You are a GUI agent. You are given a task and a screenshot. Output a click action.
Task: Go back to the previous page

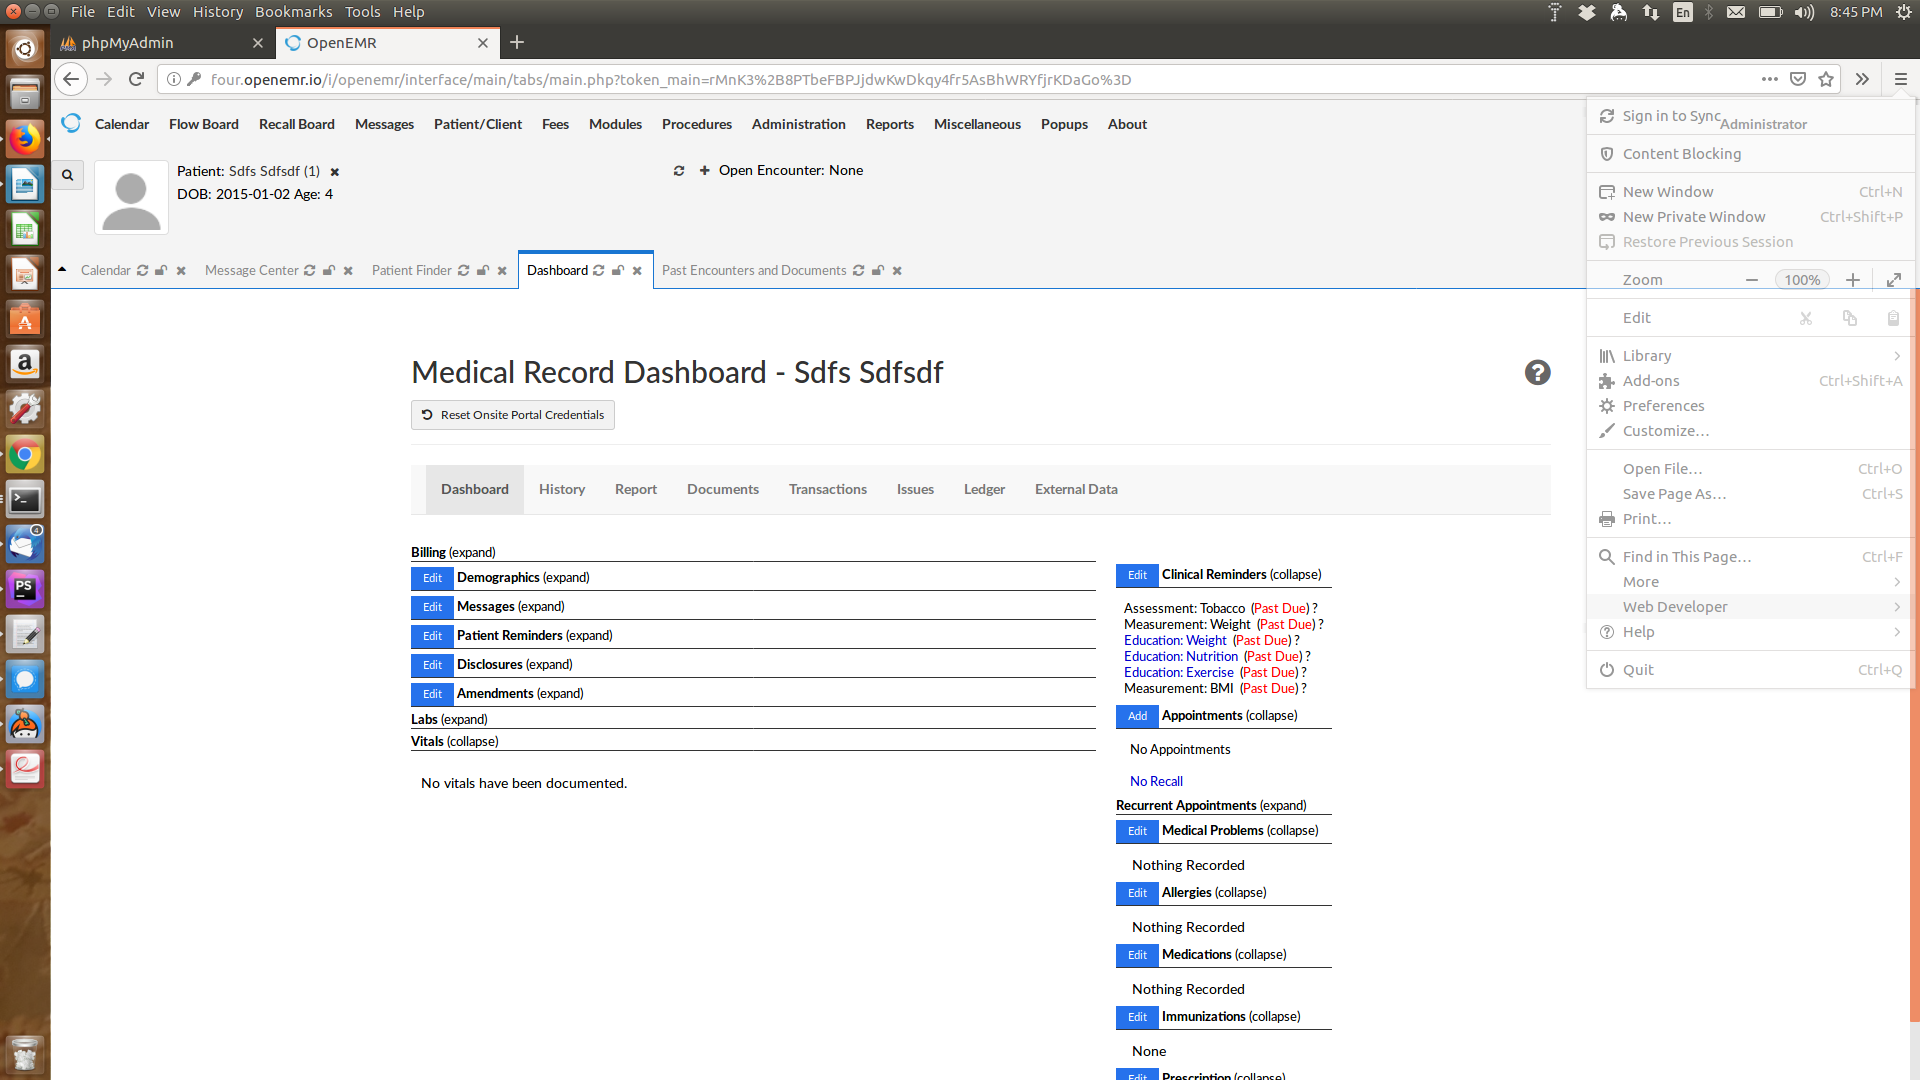pyautogui.click(x=70, y=79)
